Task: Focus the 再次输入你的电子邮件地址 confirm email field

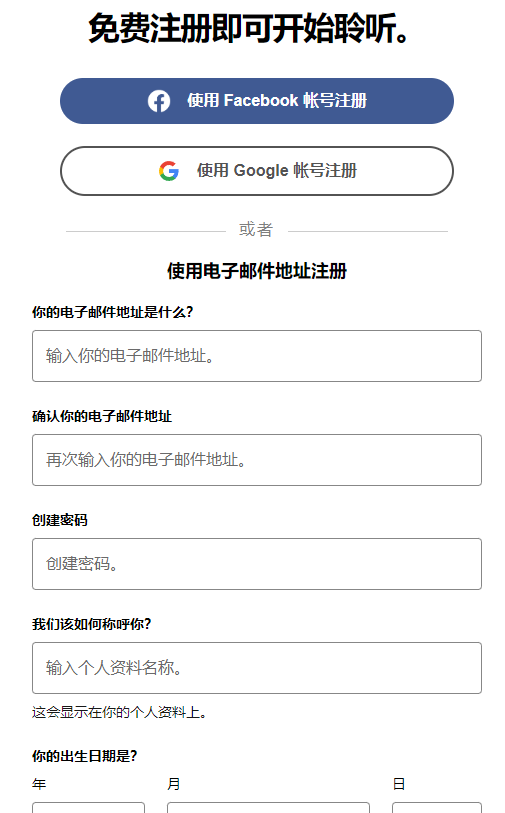Action: [x=257, y=460]
